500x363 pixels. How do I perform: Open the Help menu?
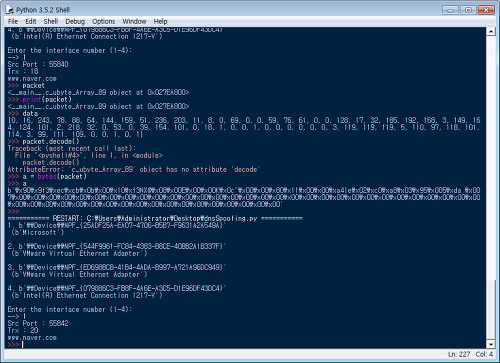point(160,21)
